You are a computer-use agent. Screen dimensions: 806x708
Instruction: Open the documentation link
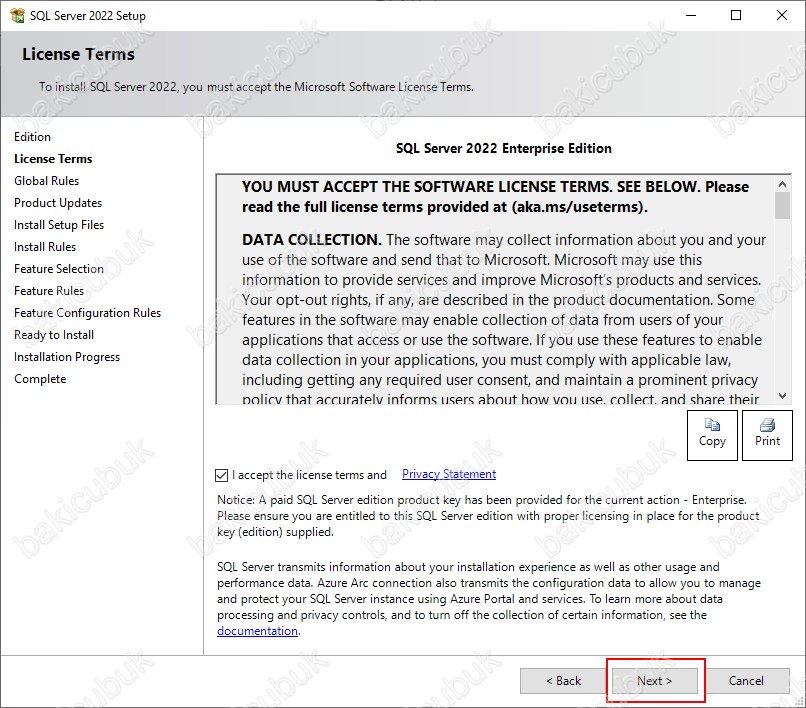(x=257, y=631)
